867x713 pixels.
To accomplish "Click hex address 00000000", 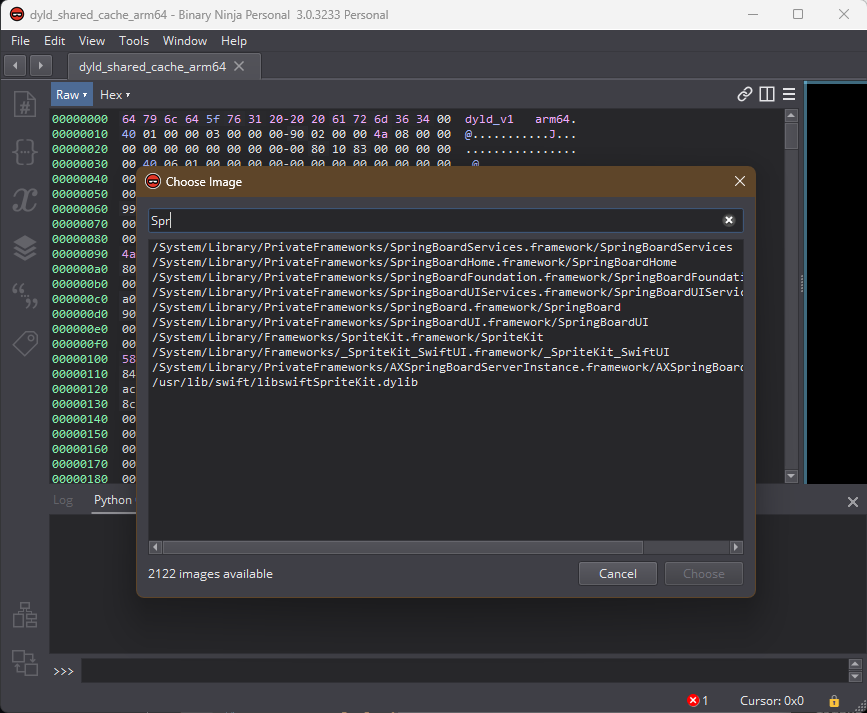I will (80, 119).
